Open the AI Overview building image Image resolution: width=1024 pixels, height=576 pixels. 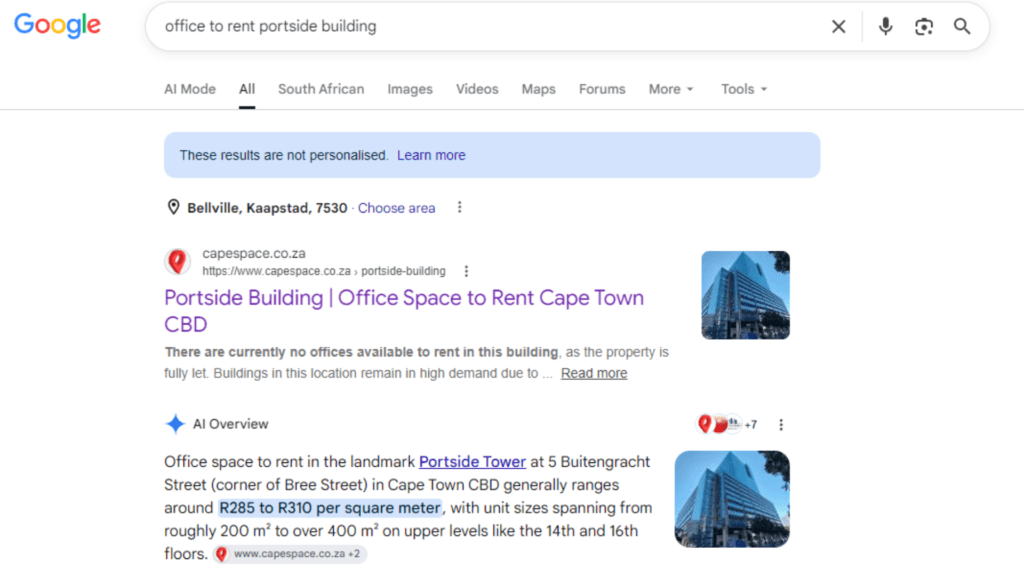point(732,499)
